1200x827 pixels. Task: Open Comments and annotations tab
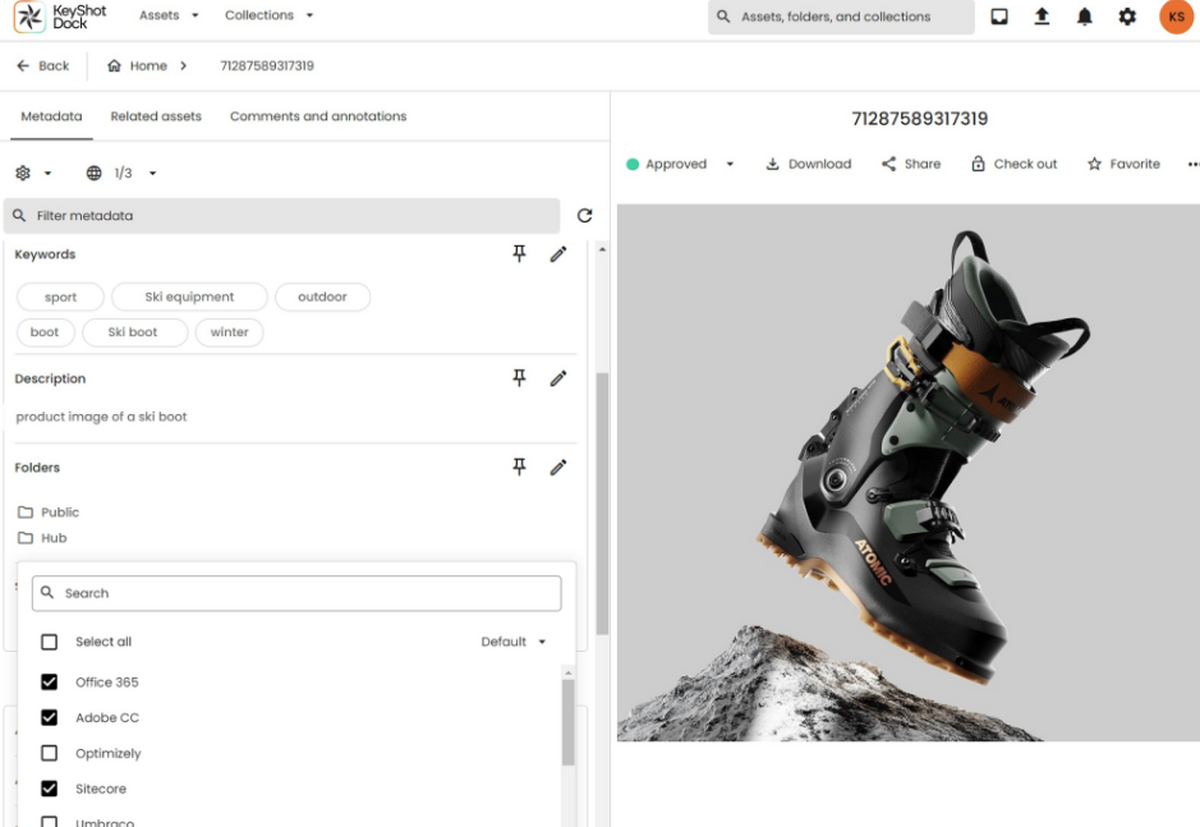[318, 116]
